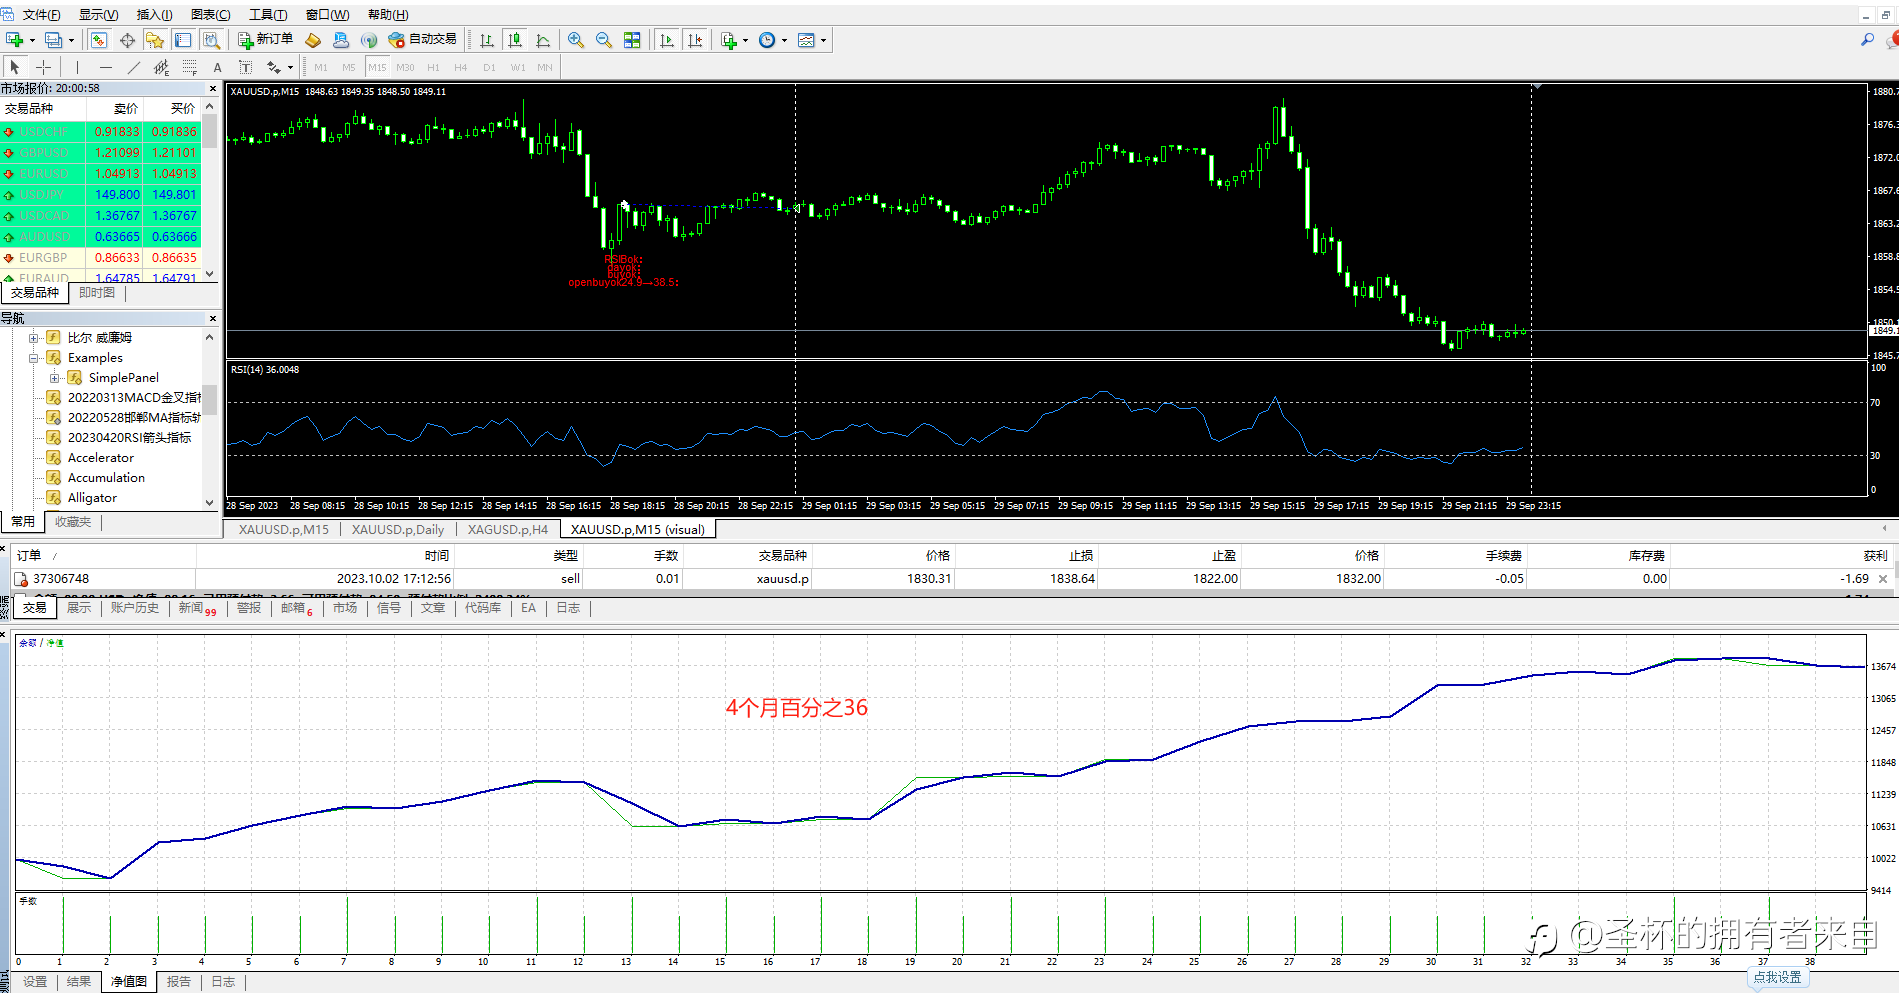Click the 新订单 button
Image resolution: width=1899 pixels, height=993 pixels.
[265, 40]
